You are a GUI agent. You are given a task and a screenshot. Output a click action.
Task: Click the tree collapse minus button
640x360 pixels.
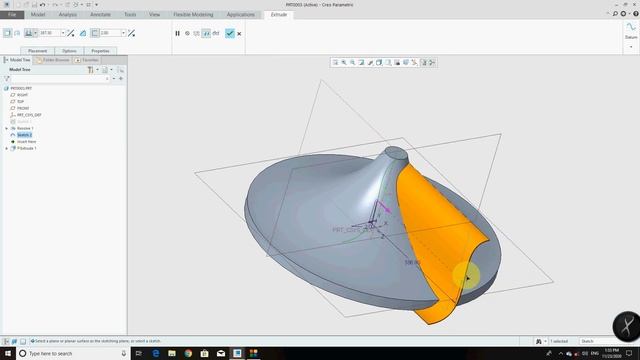(114, 78)
